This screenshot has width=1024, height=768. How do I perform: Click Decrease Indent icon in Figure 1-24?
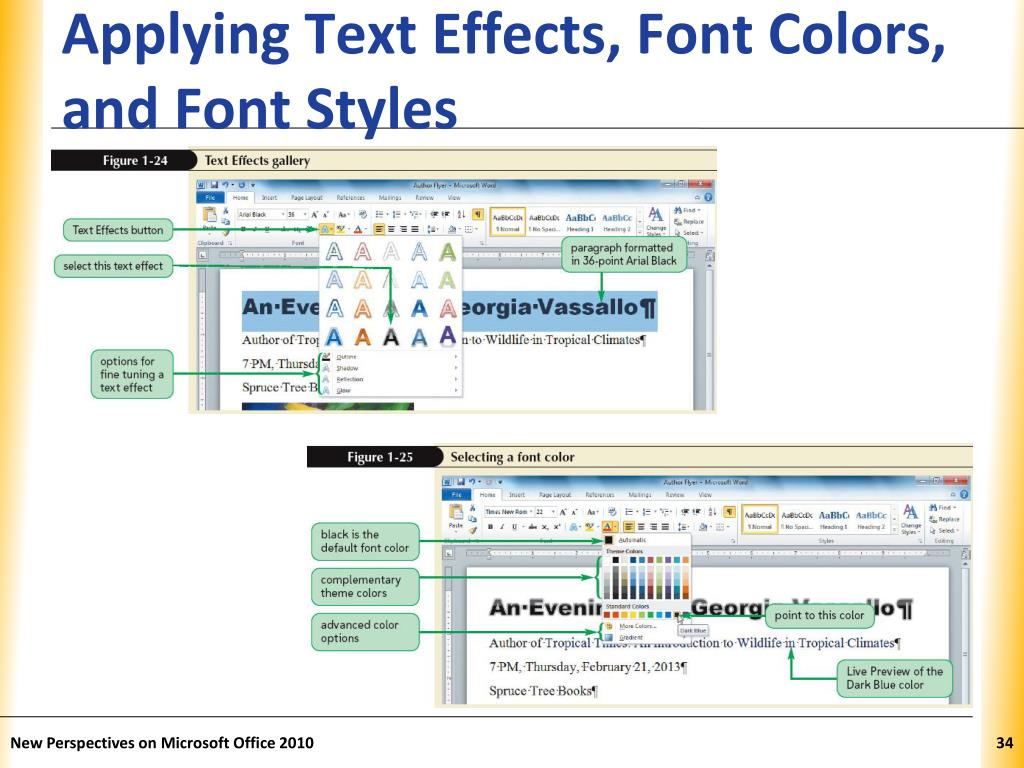pos(436,215)
